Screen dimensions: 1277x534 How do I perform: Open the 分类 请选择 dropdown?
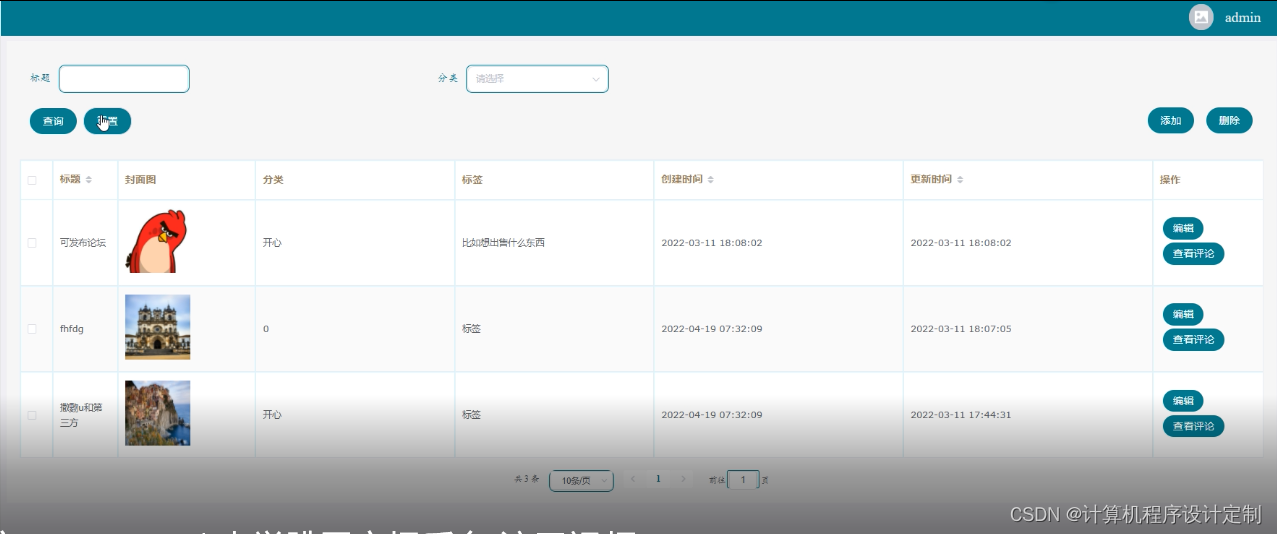point(537,79)
